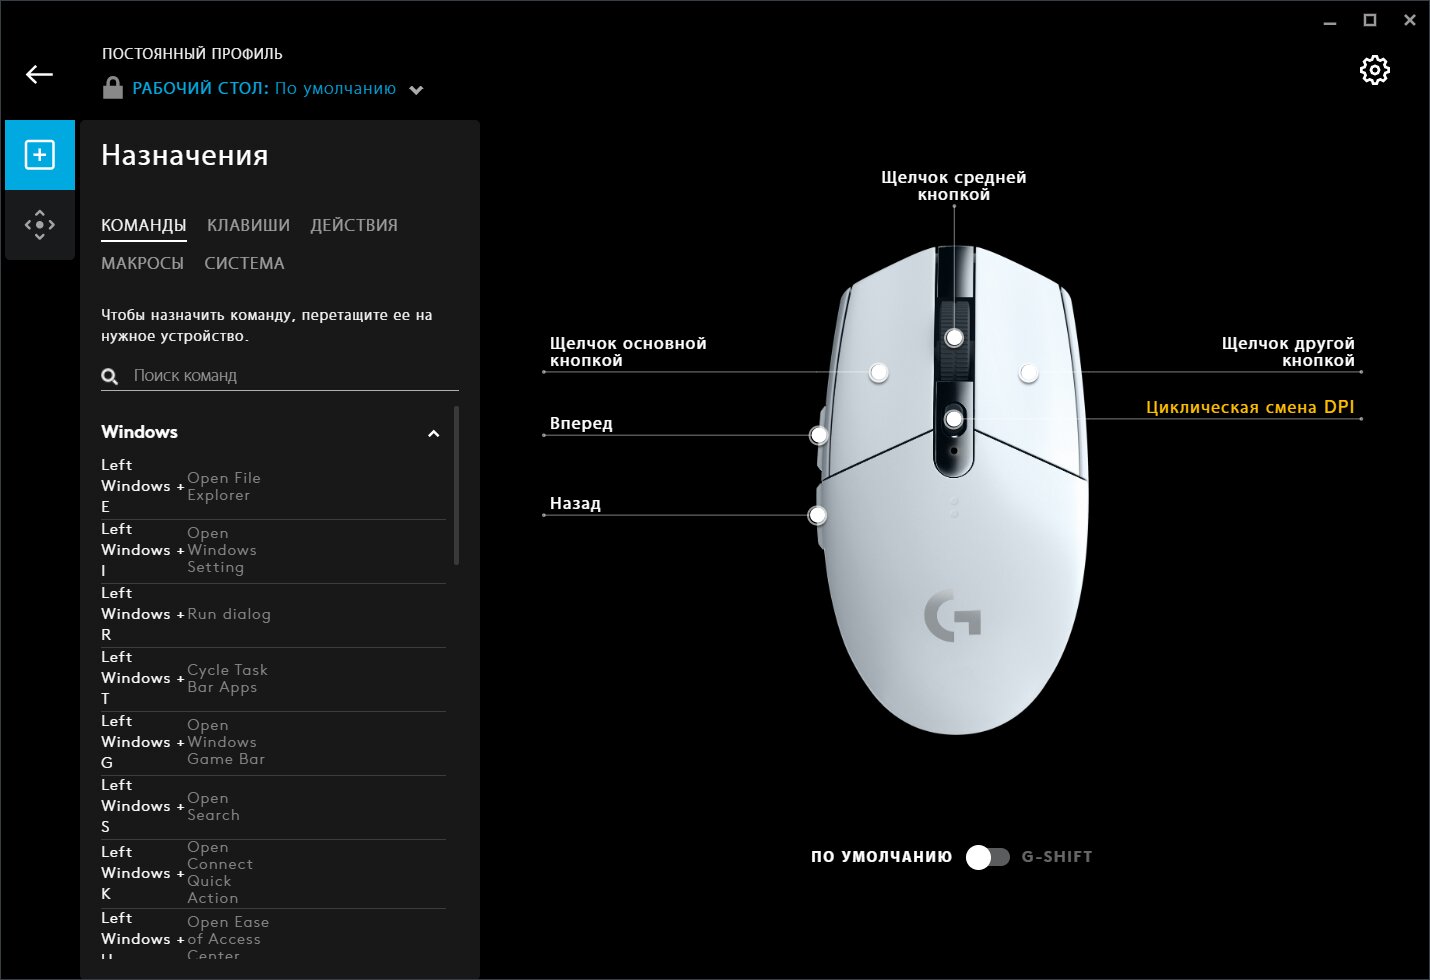Viewport: 1430px width, 980px height.
Task: Open settings via the gear icon
Action: click(x=1375, y=70)
